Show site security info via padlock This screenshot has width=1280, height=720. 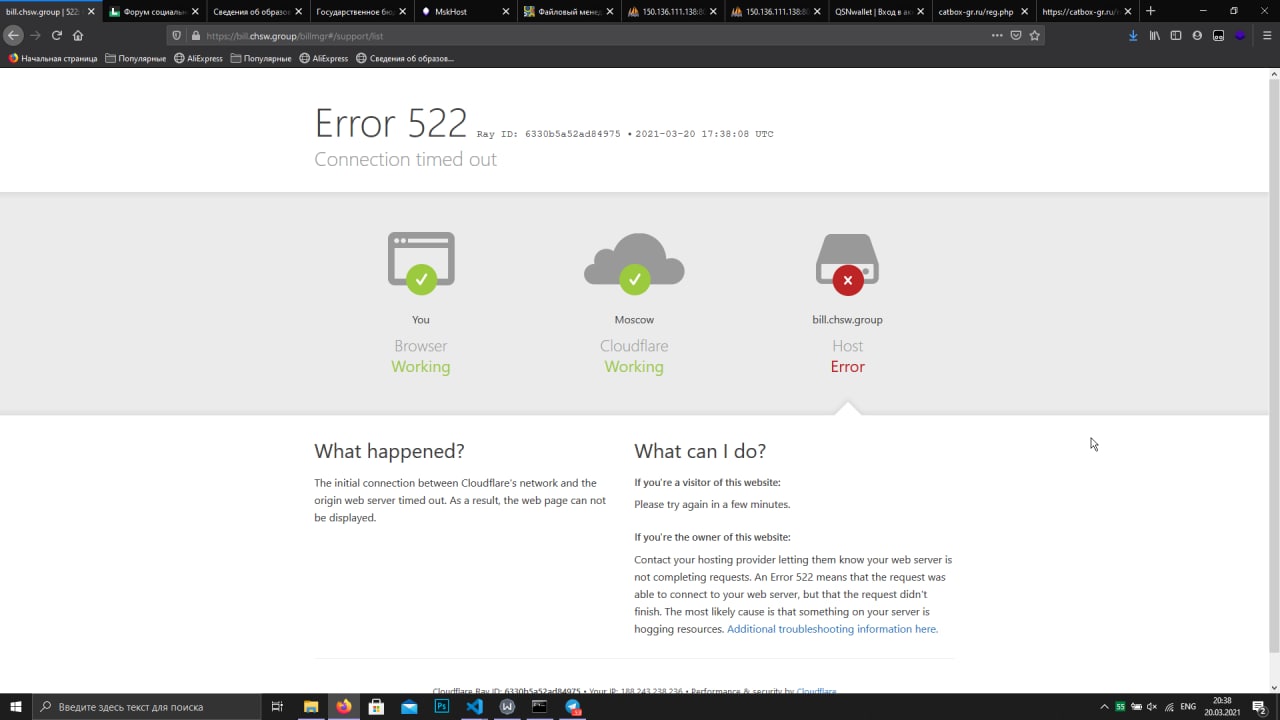(x=195, y=36)
